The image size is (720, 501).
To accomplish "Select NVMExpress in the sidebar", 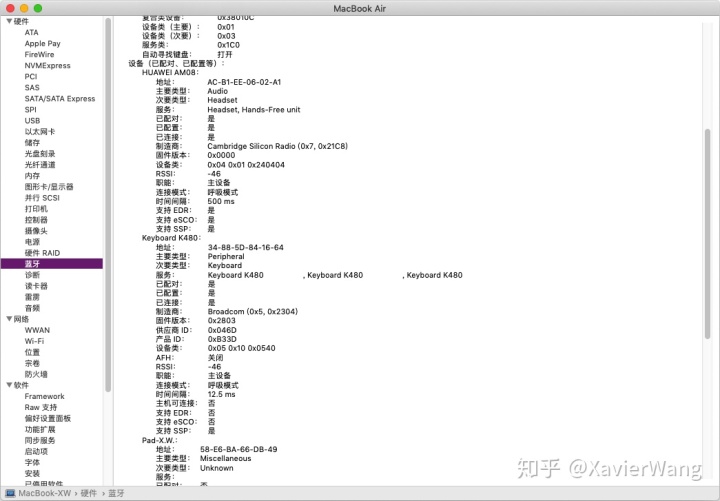I will tap(47, 65).
